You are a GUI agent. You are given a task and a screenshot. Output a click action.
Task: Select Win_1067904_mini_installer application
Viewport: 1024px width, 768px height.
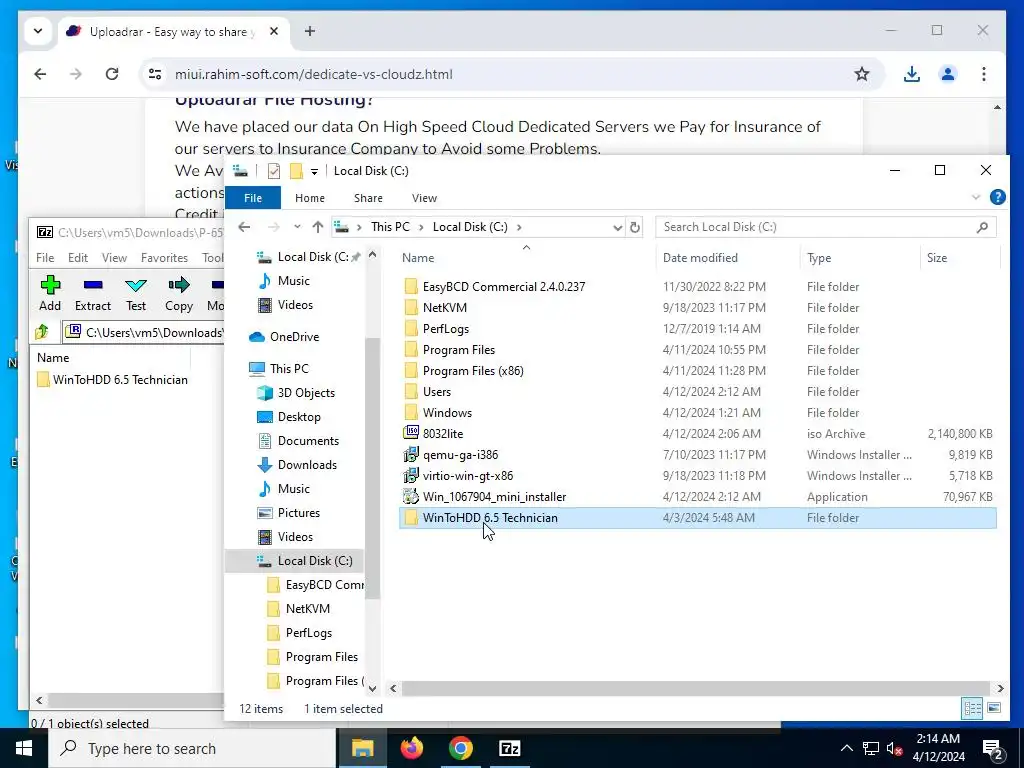[494, 497]
